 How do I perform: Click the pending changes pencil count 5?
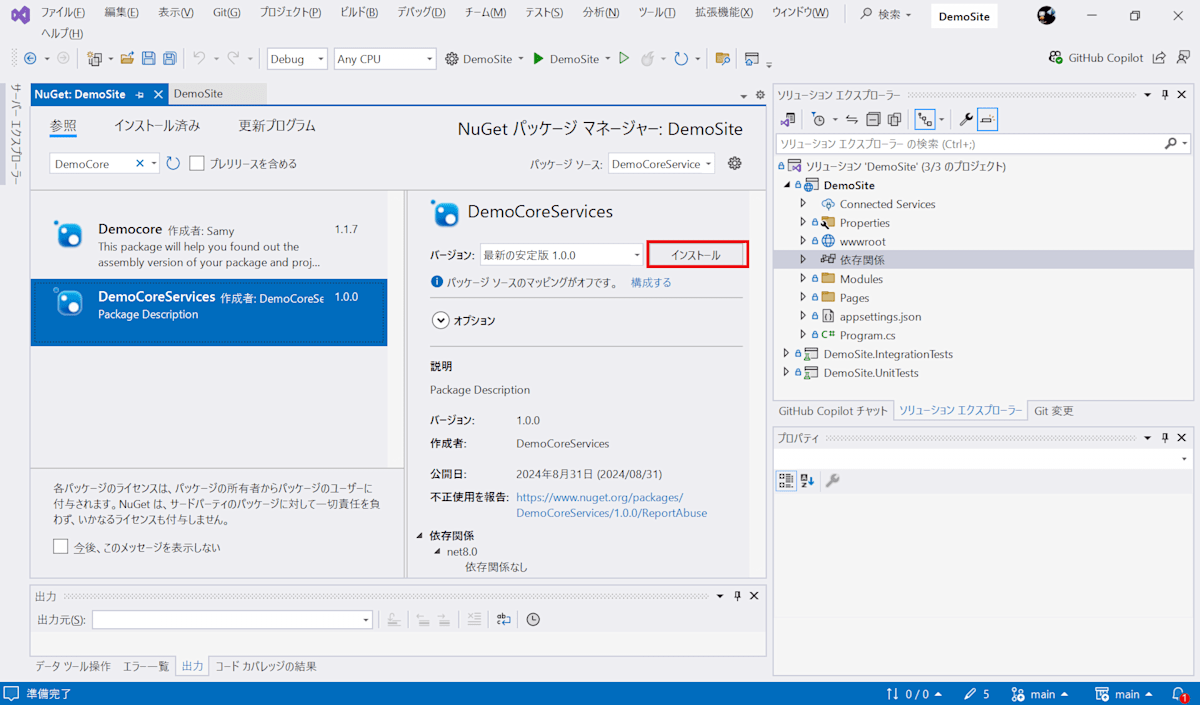tap(977, 694)
